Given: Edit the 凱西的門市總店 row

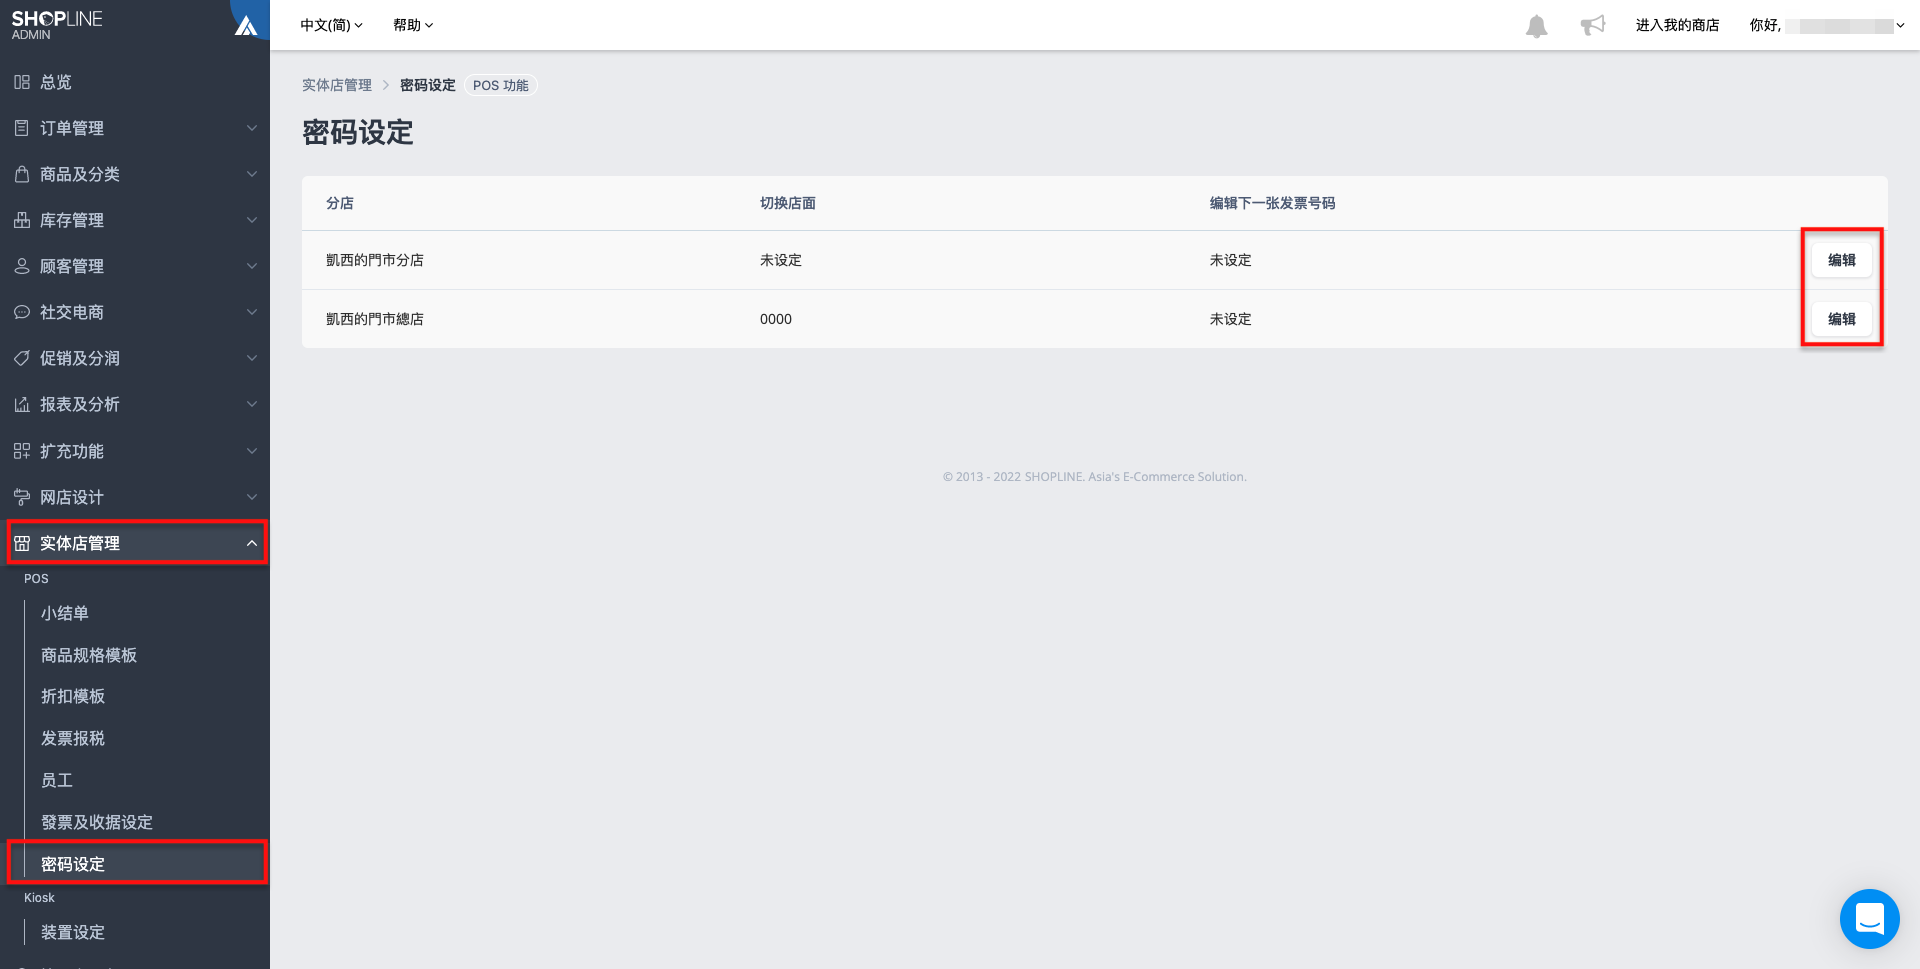Looking at the screenshot, I should 1841,319.
